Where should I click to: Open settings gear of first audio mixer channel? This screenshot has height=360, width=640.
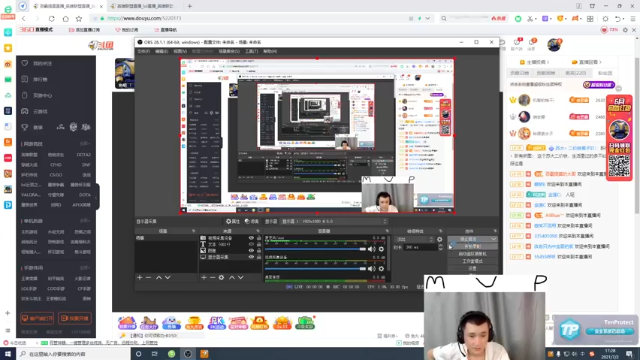tap(381, 249)
